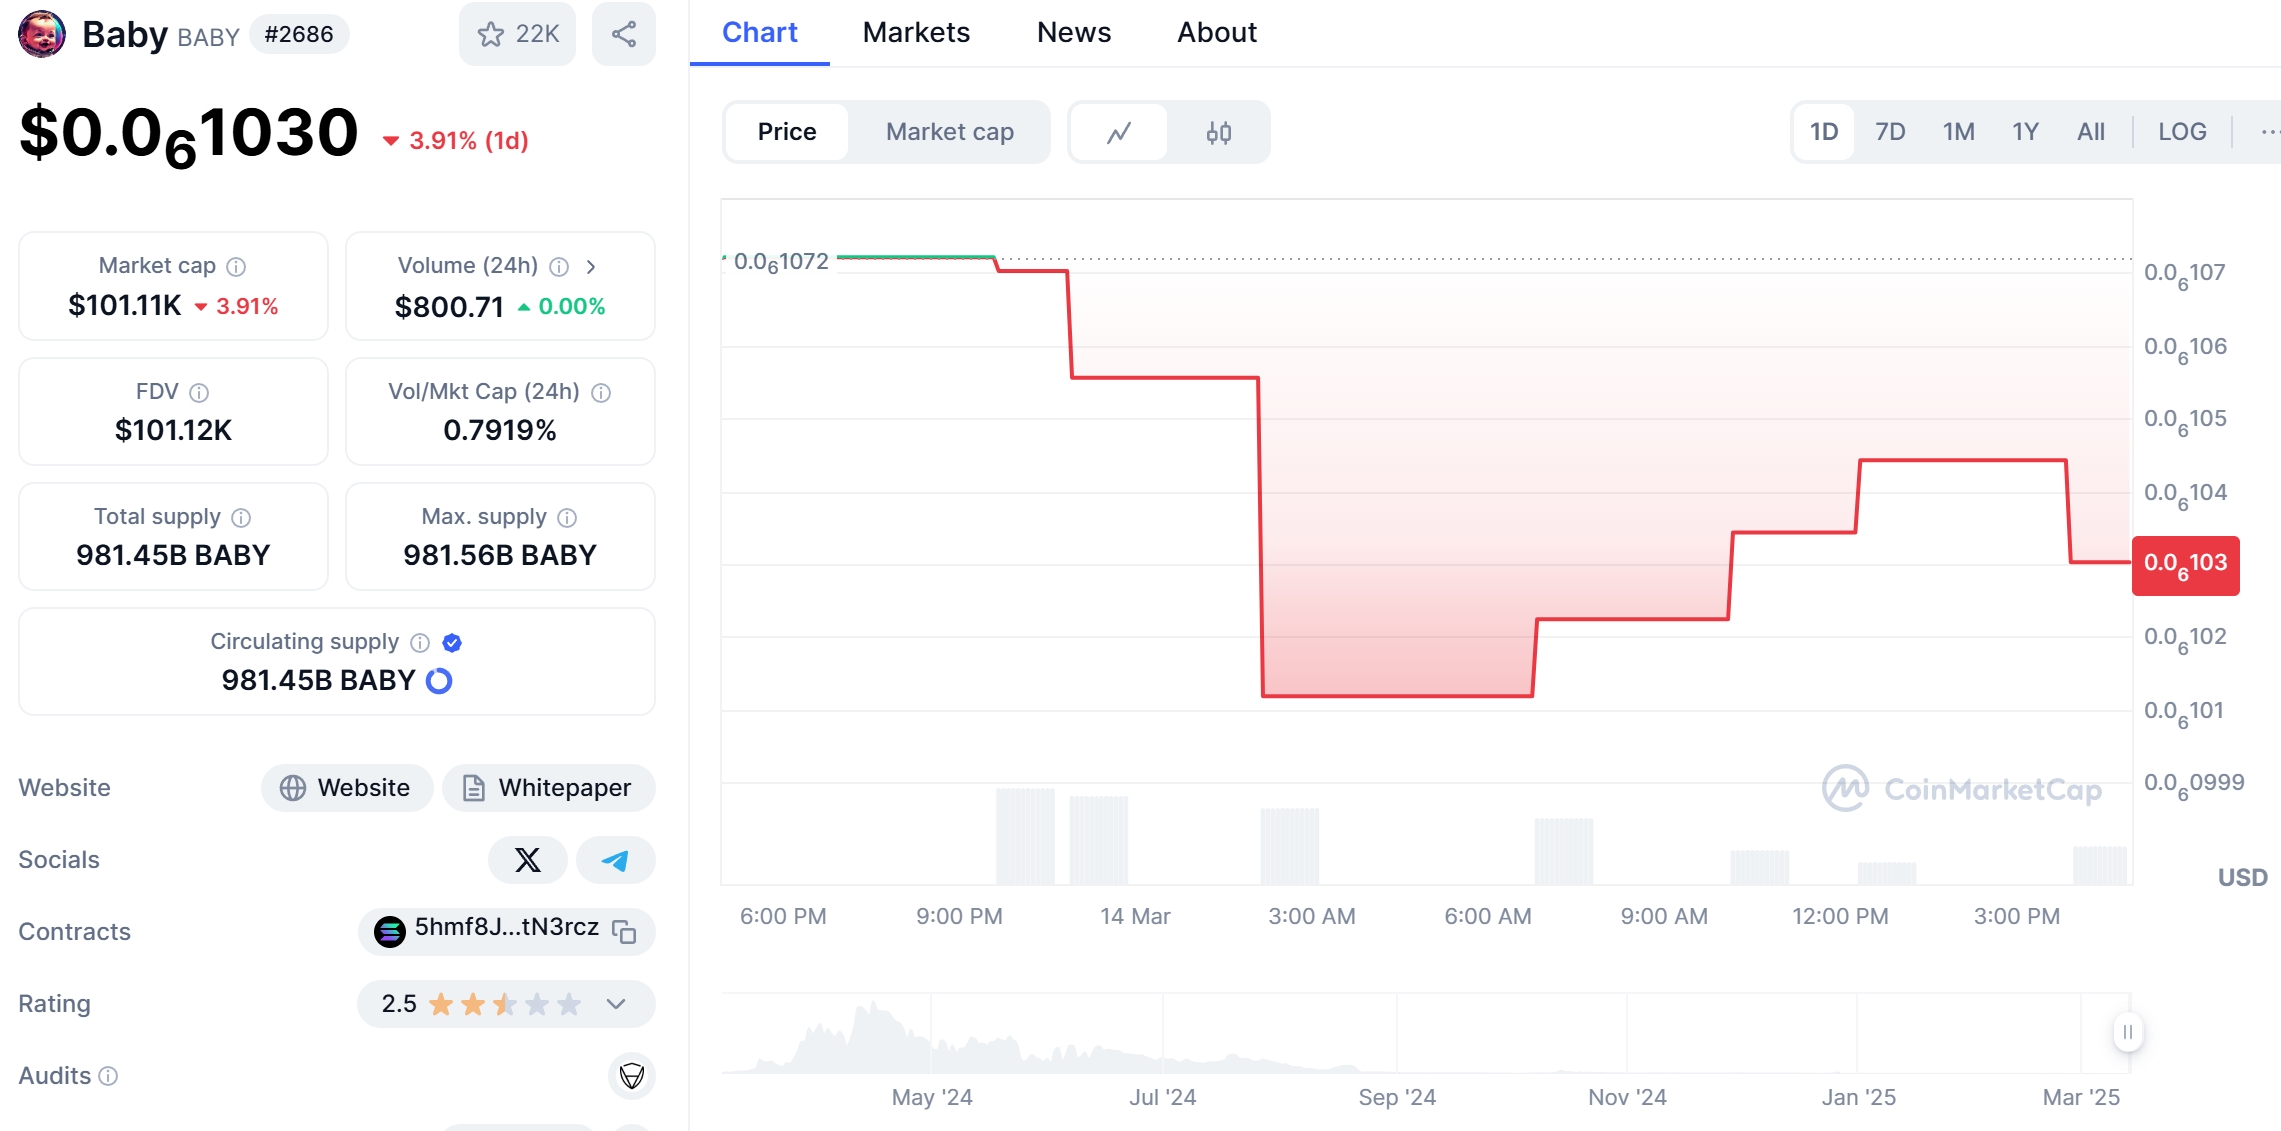Click the verified blue checkmark badge
Image resolution: width=2281 pixels, height=1131 pixels.
click(x=452, y=642)
